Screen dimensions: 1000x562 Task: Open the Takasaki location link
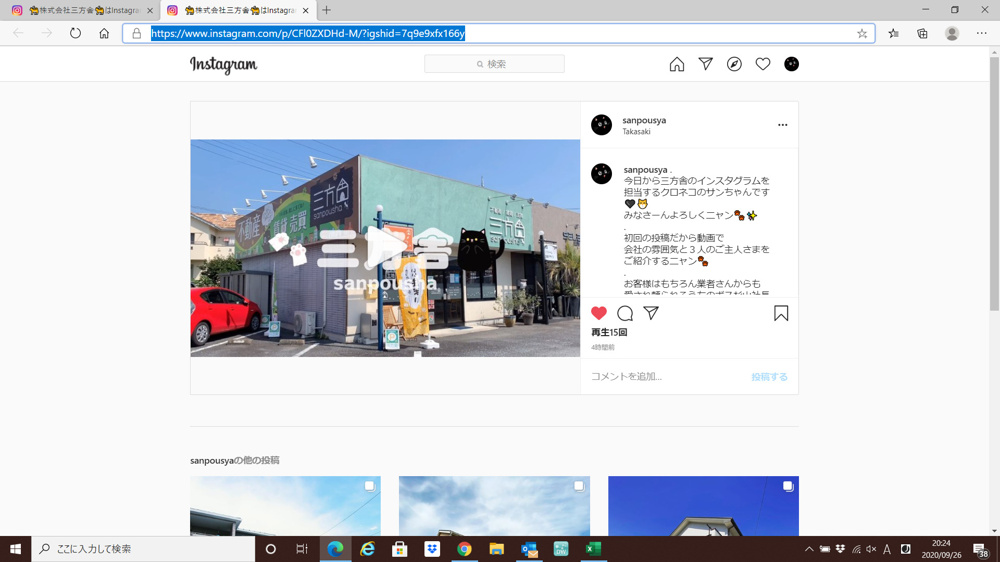636,131
